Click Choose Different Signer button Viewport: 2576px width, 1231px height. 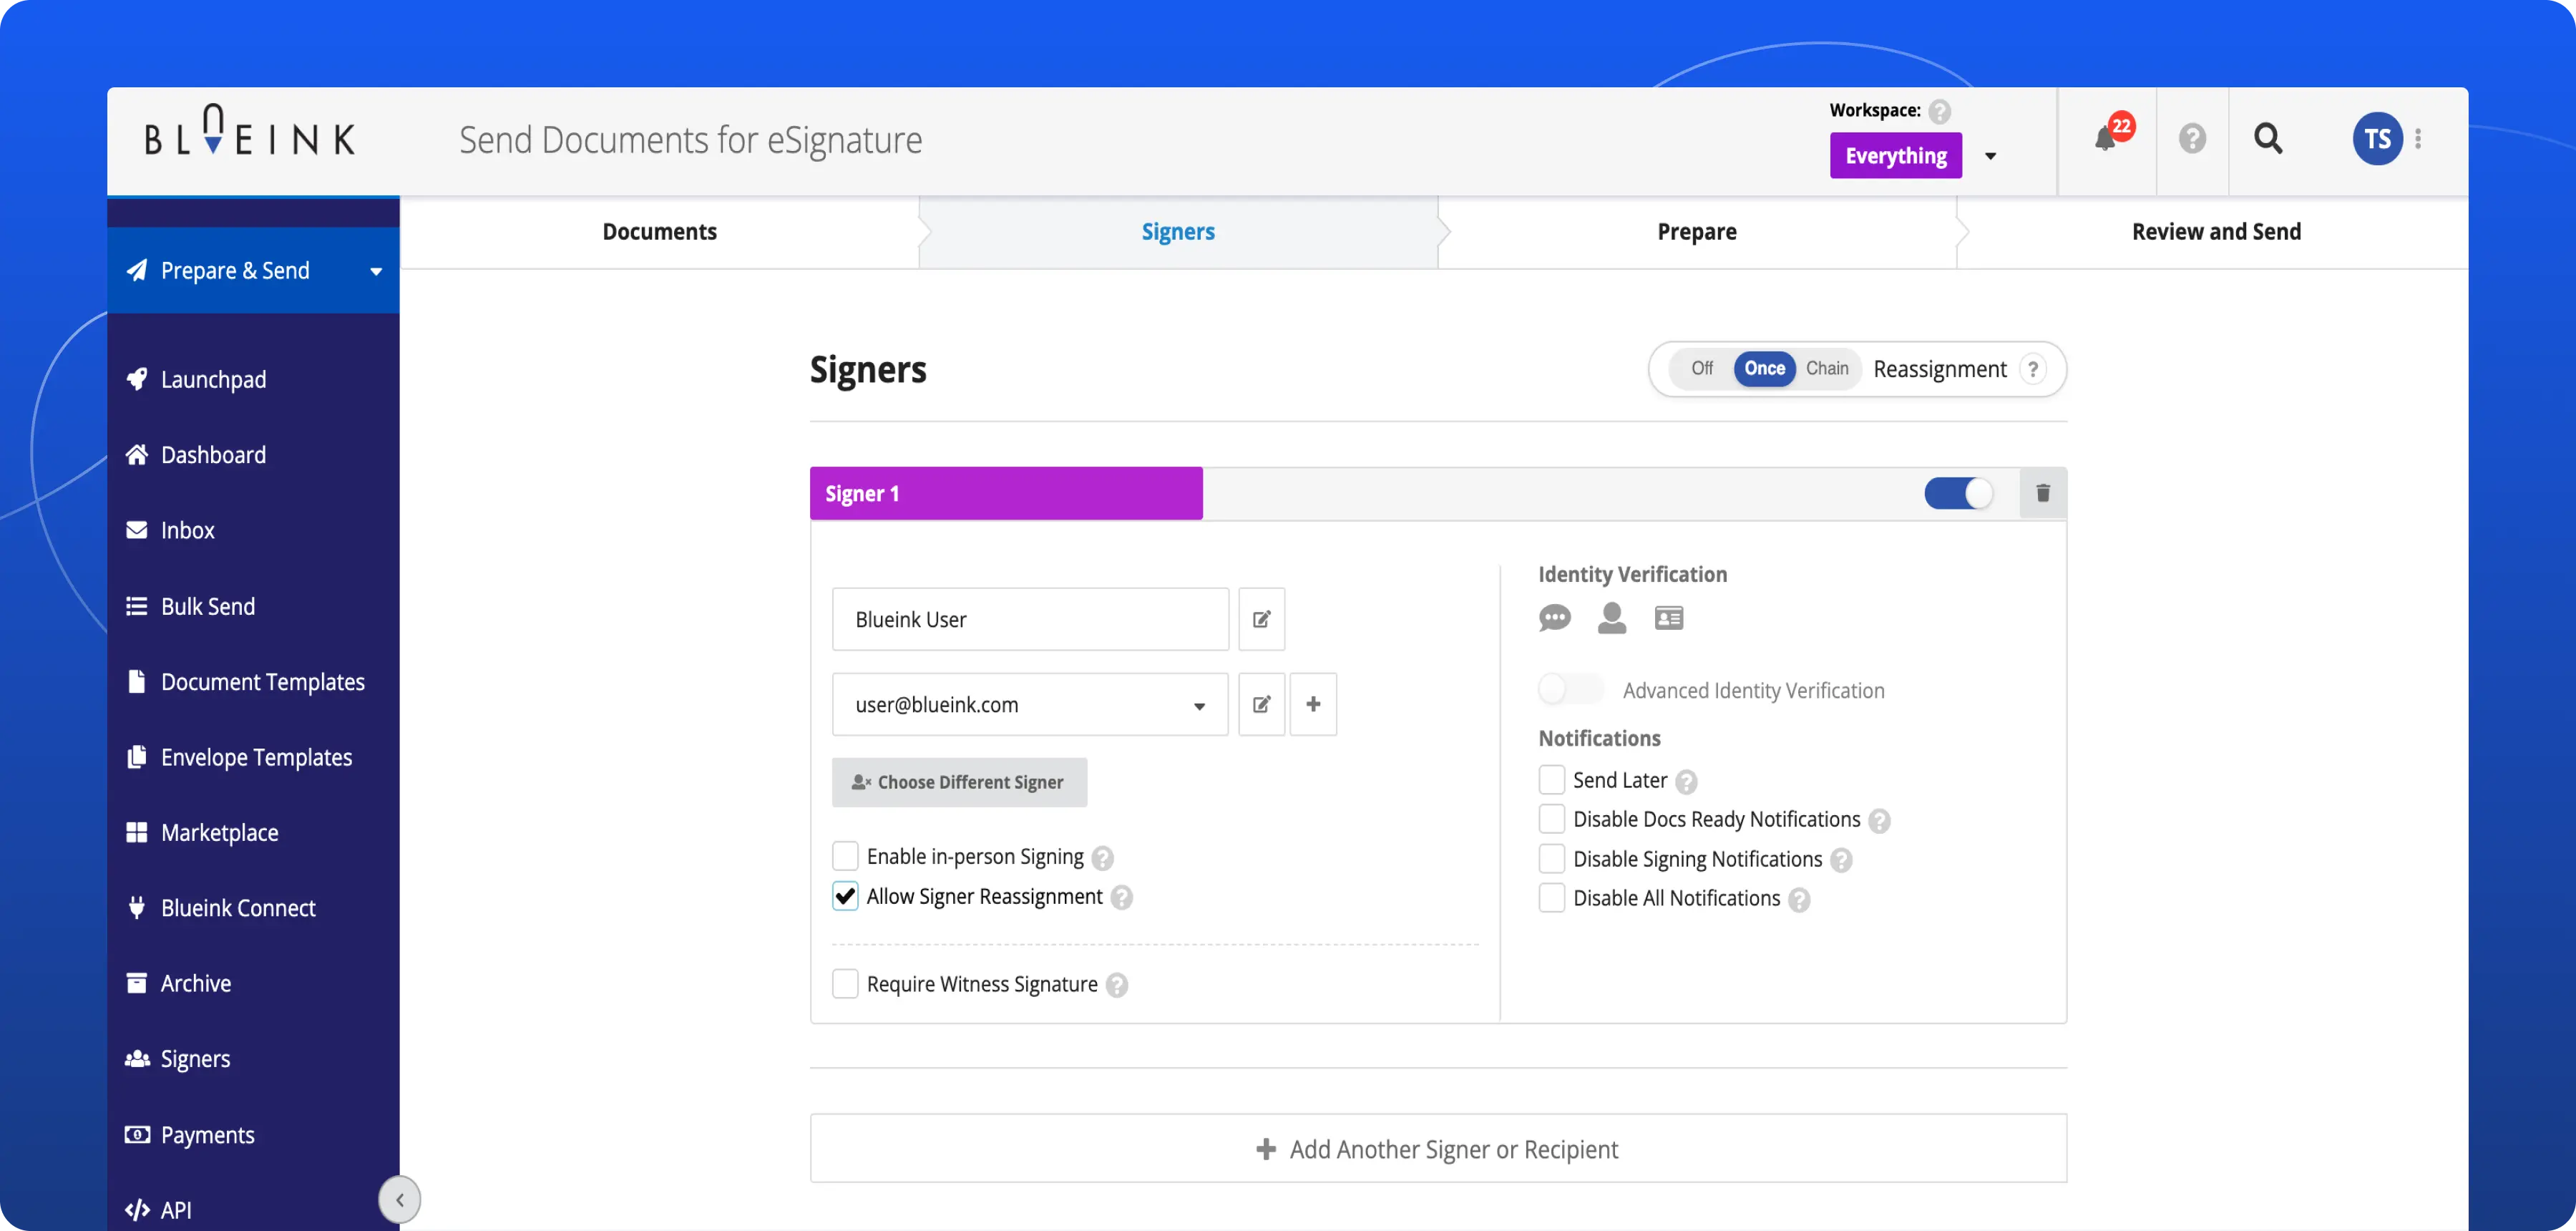point(959,782)
